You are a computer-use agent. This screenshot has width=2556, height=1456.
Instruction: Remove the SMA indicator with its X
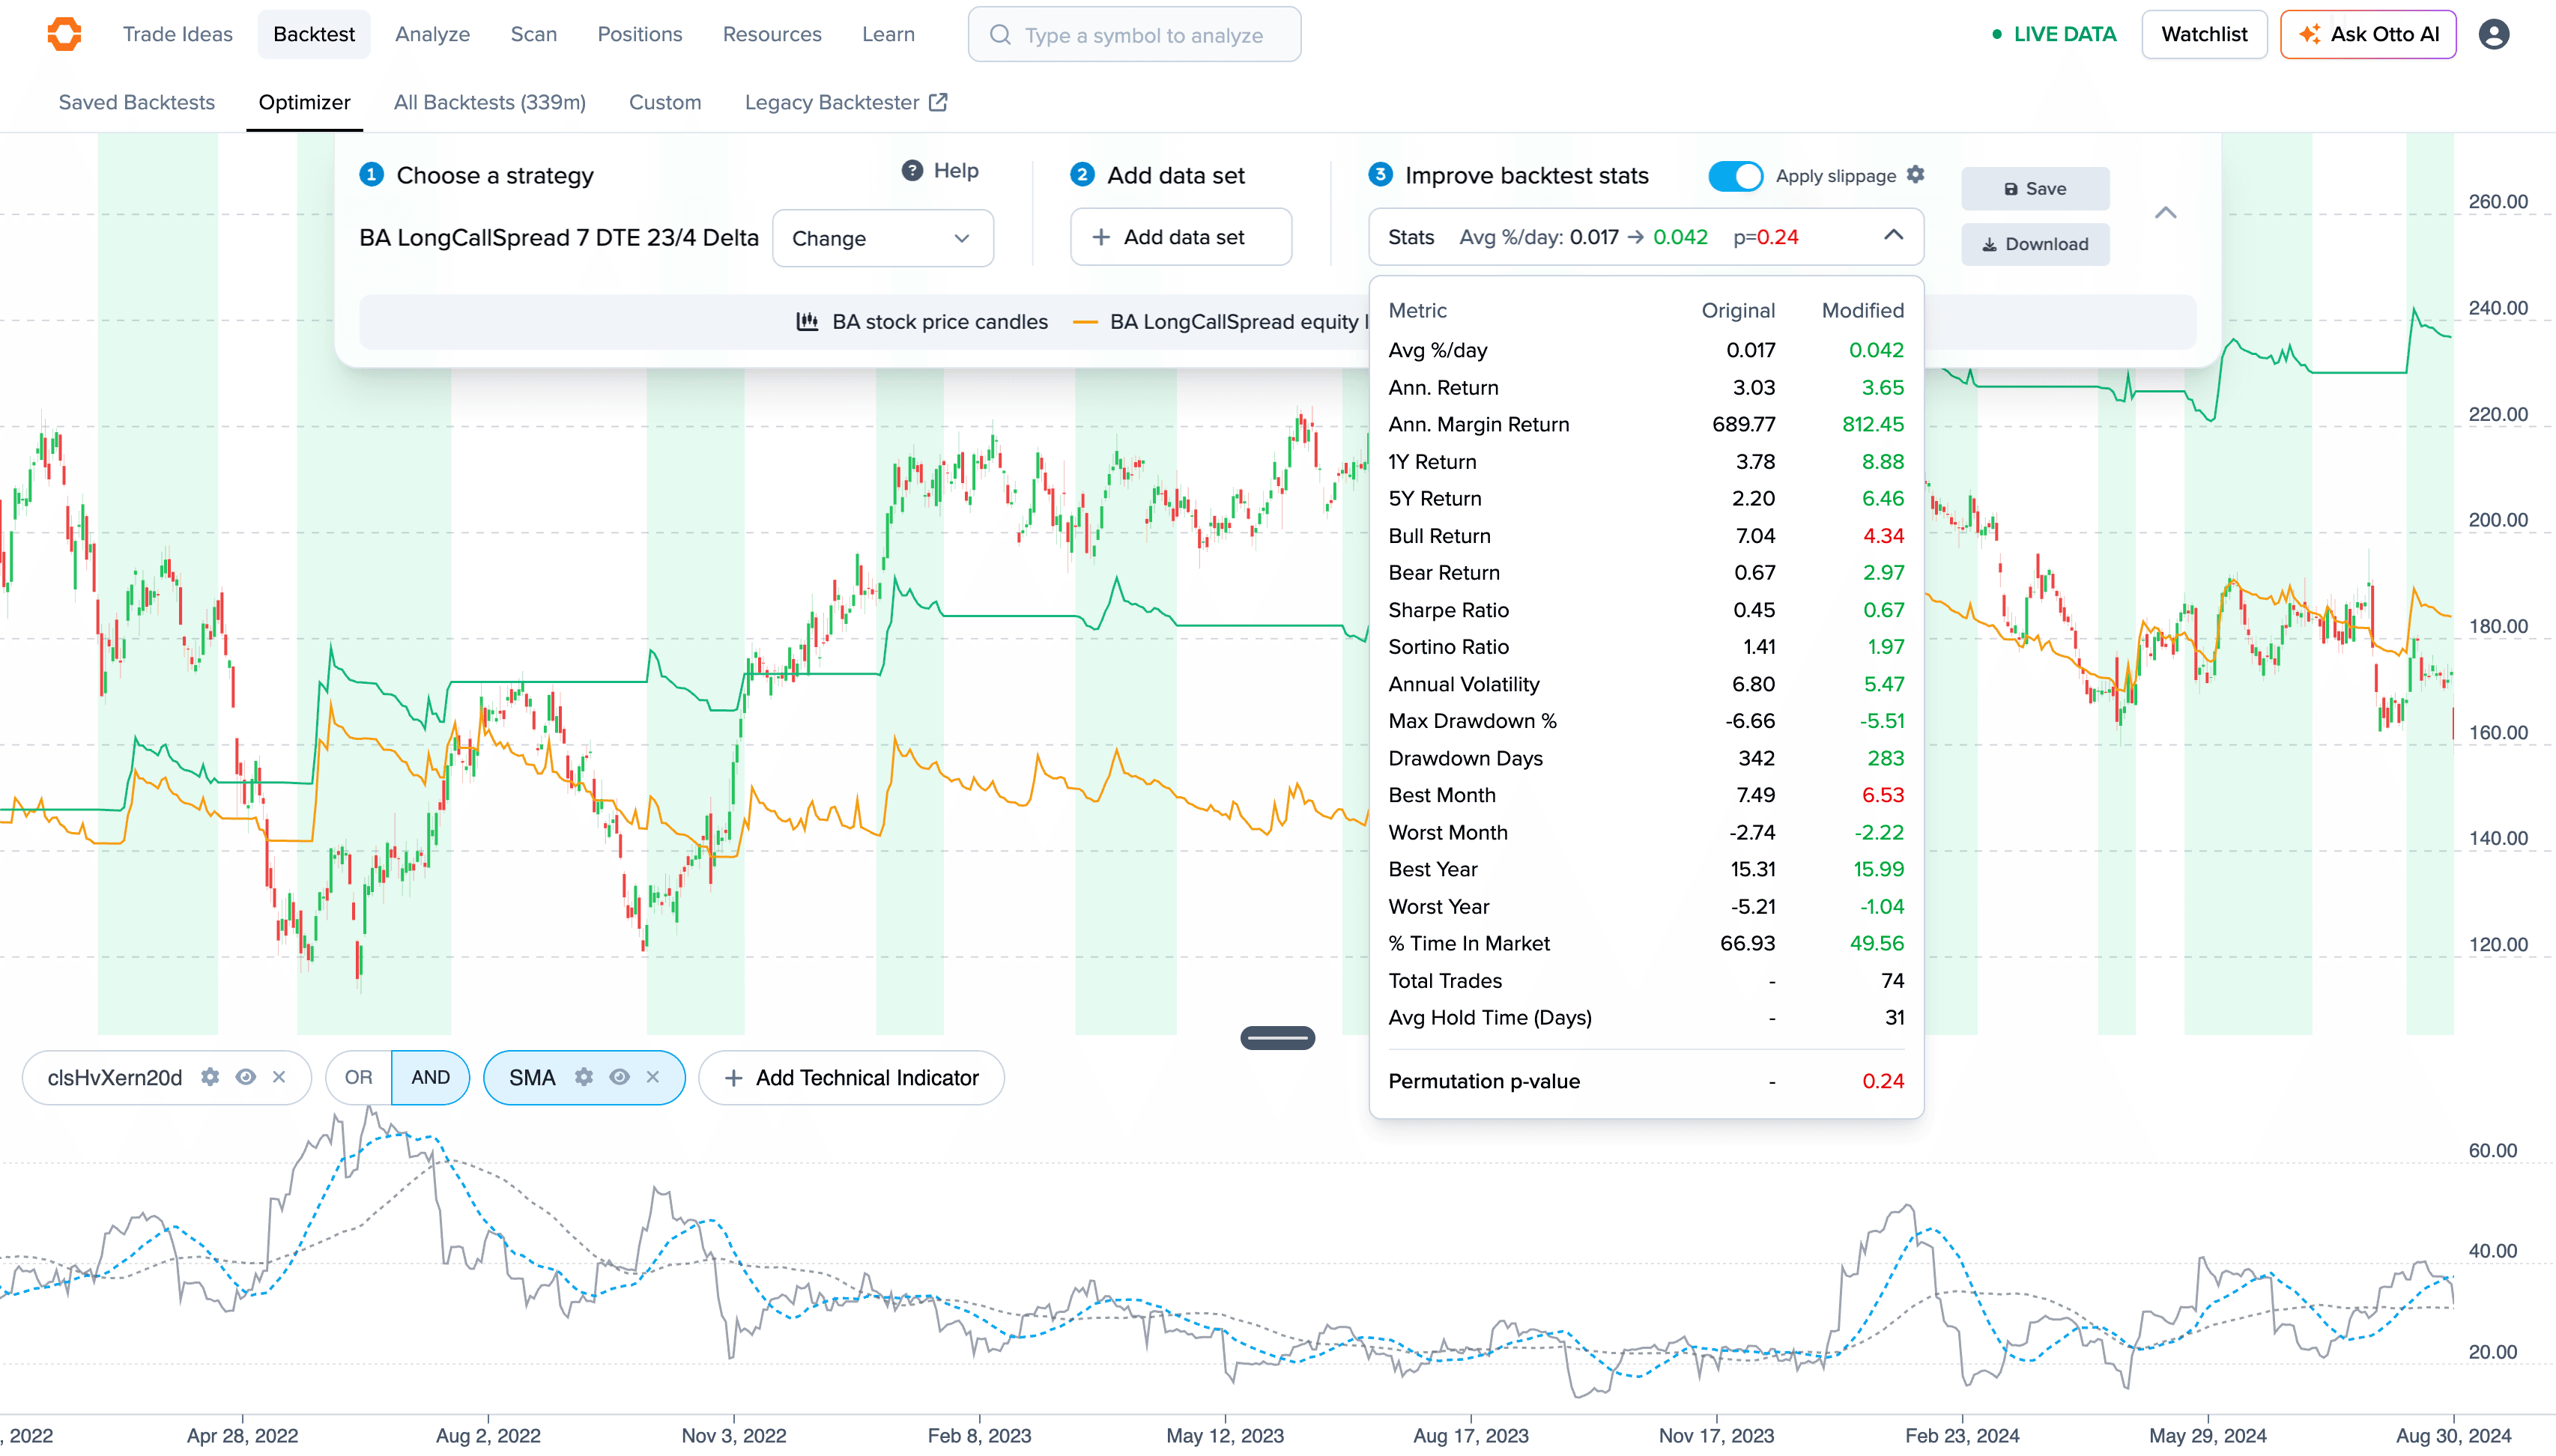pyautogui.click(x=654, y=1077)
